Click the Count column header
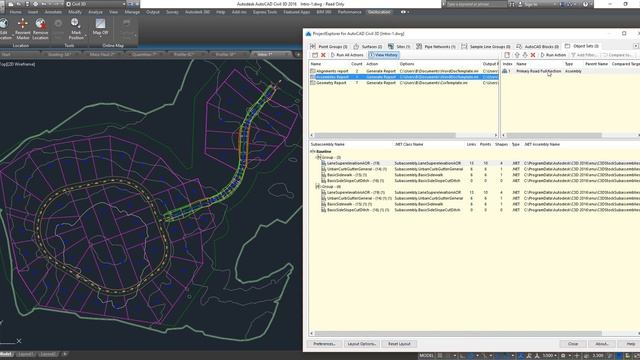 [356, 64]
